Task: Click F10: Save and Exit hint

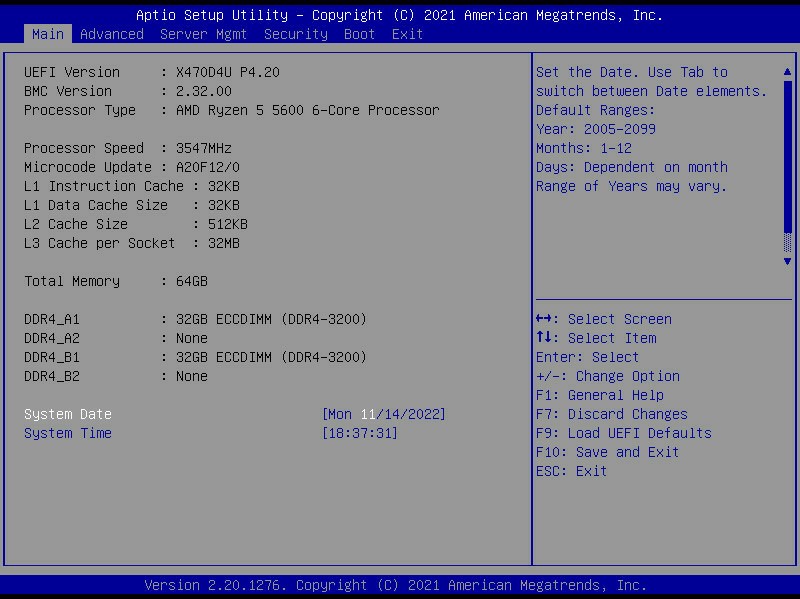Action: pyautogui.click(x=607, y=452)
